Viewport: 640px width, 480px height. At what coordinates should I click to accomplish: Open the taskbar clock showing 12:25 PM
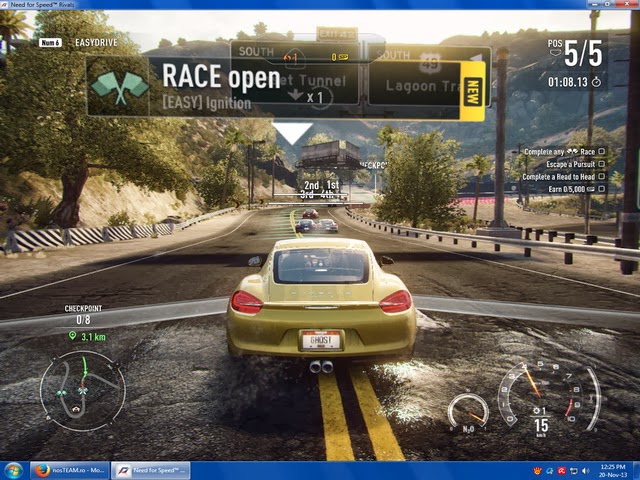pyautogui.click(x=613, y=471)
